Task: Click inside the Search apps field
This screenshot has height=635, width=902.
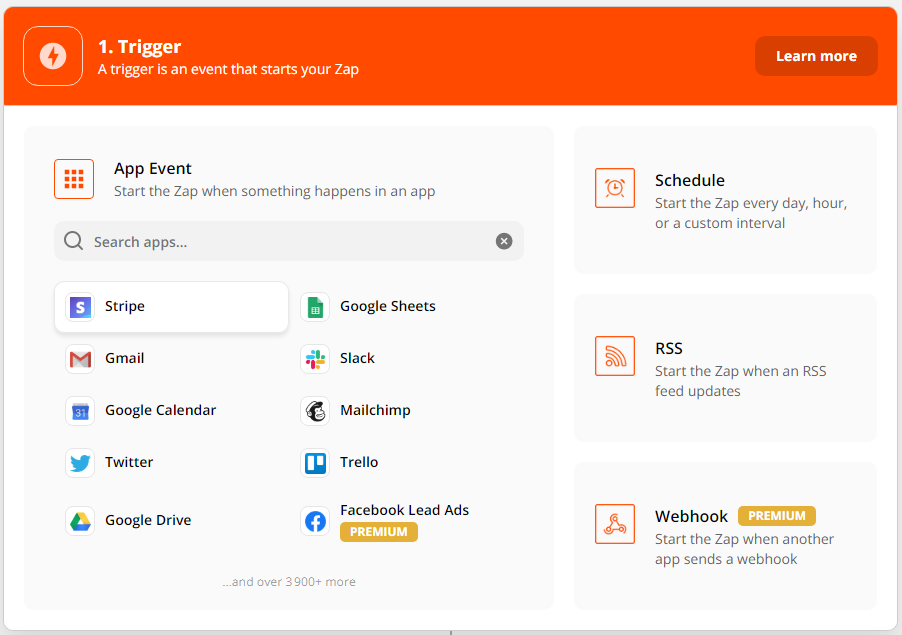Action: point(280,241)
